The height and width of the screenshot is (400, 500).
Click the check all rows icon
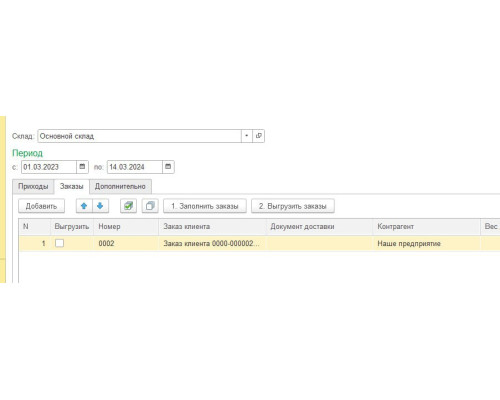point(128,206)
